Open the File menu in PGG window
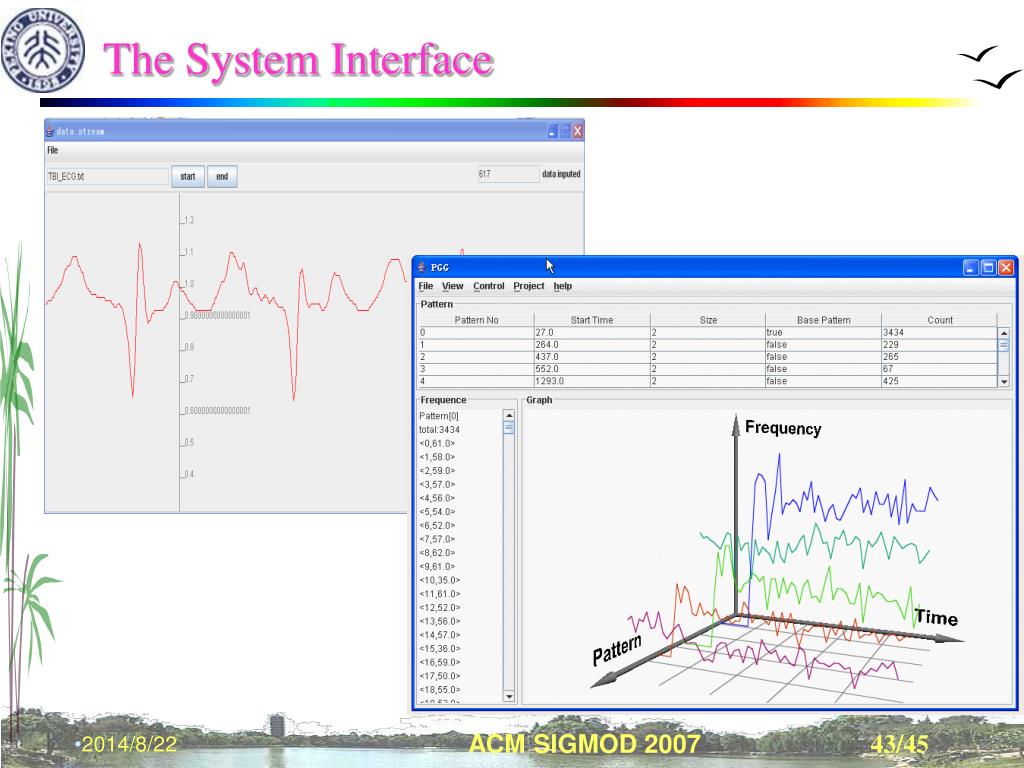 [x=425, y=286]
